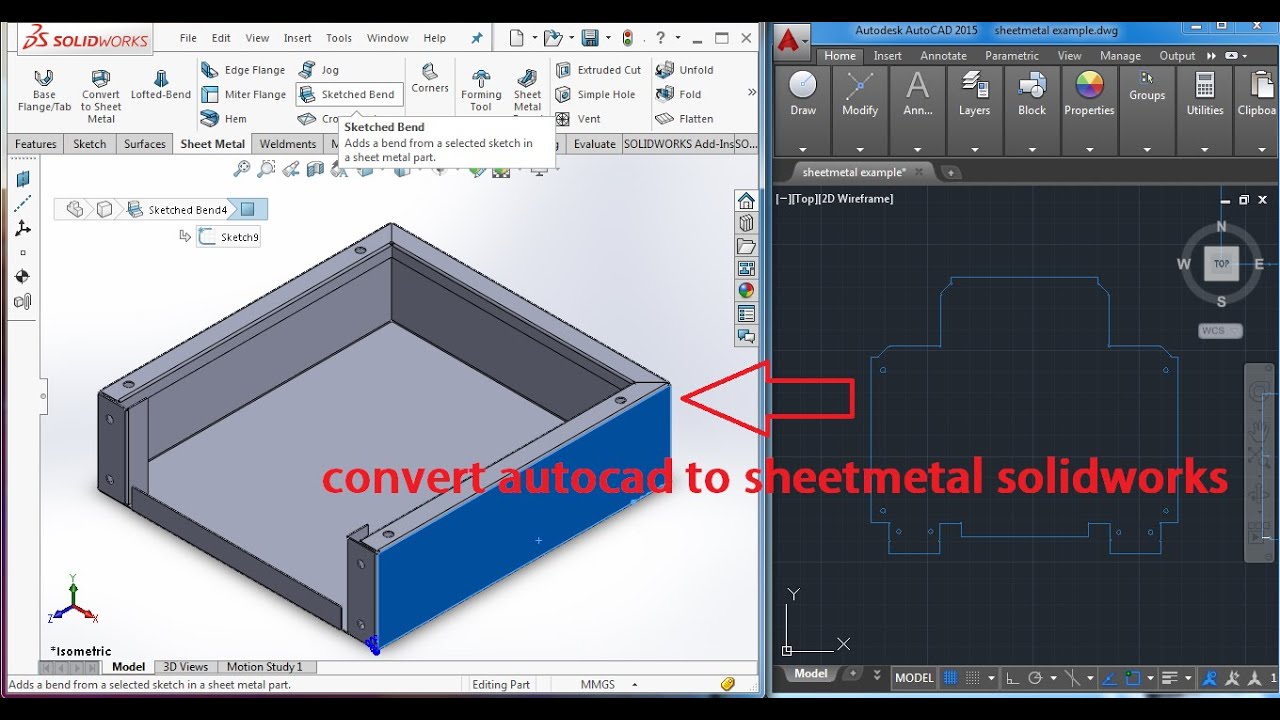Screen dimensions: 1280x720
Task: Choose the Lofted-Bend tool
Action: coord(160,85)
